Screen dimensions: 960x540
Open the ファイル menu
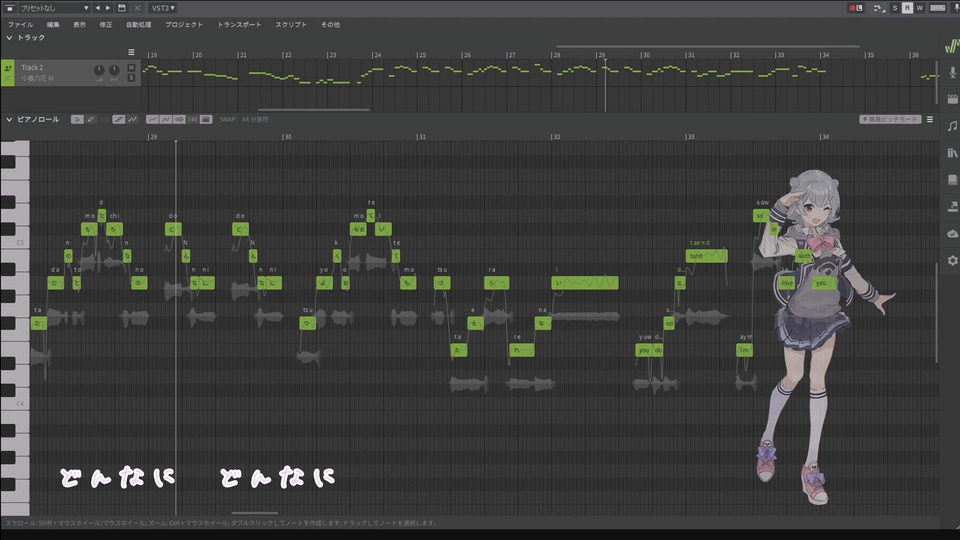pyautogui.click(x=20, y=24)
